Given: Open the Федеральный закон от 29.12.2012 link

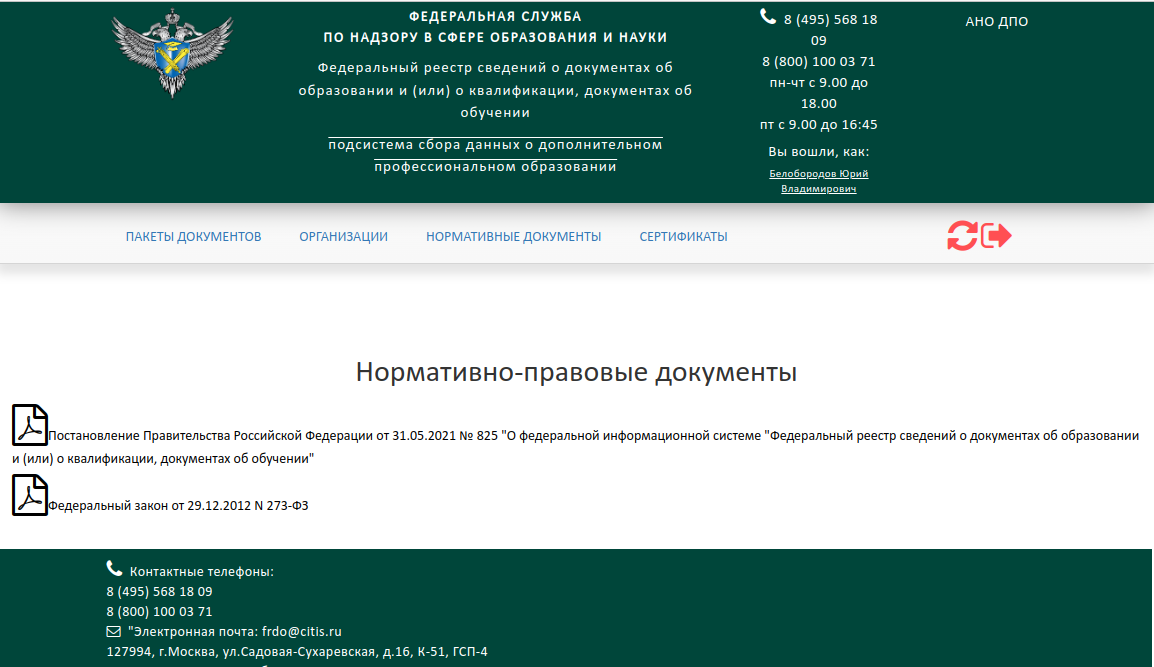Looking at the screenshot, I should tap(178, 506).
